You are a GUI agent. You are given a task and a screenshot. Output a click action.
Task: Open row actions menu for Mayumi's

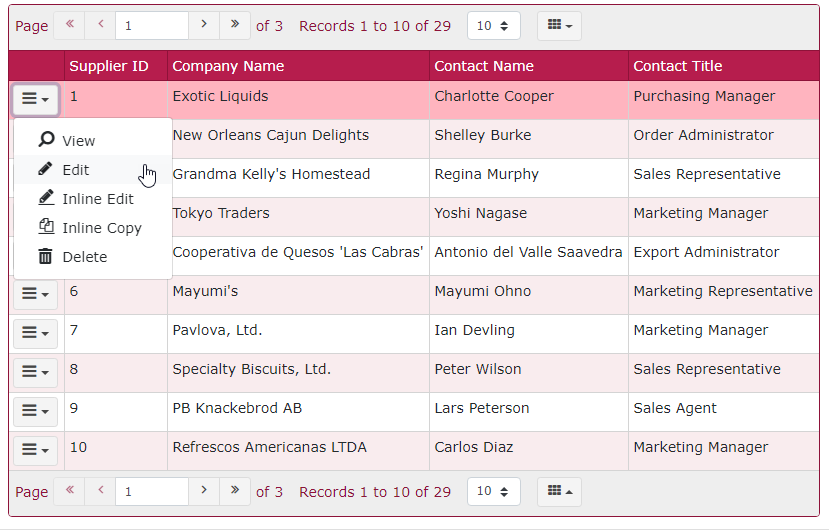point(35,295)
